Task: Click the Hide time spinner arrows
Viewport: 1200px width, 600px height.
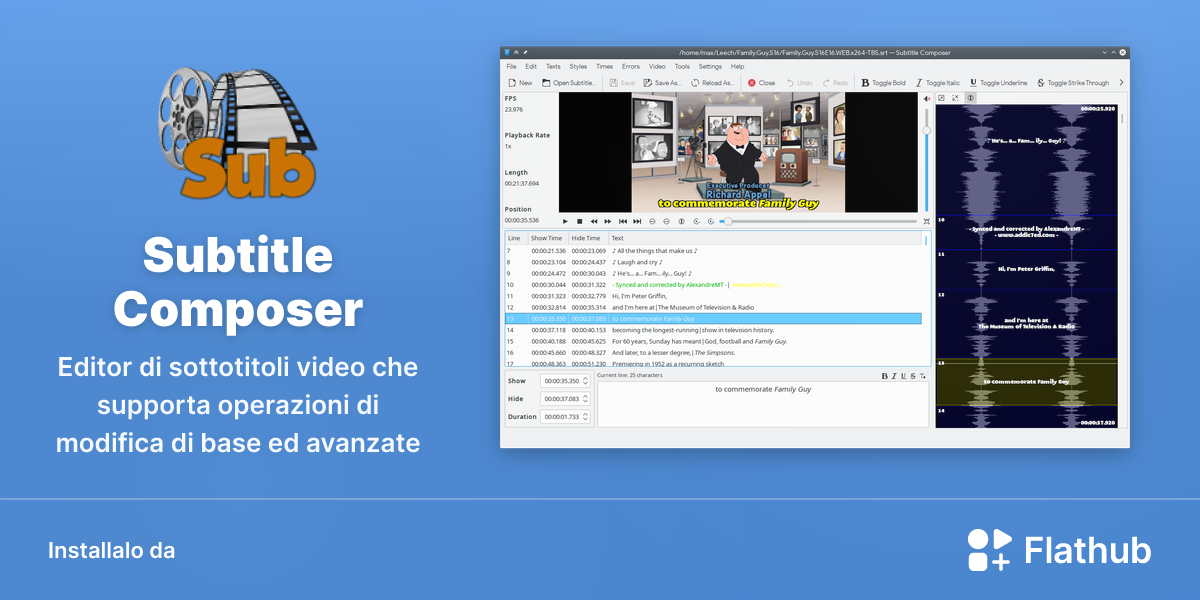Action: tap(586, 399)
